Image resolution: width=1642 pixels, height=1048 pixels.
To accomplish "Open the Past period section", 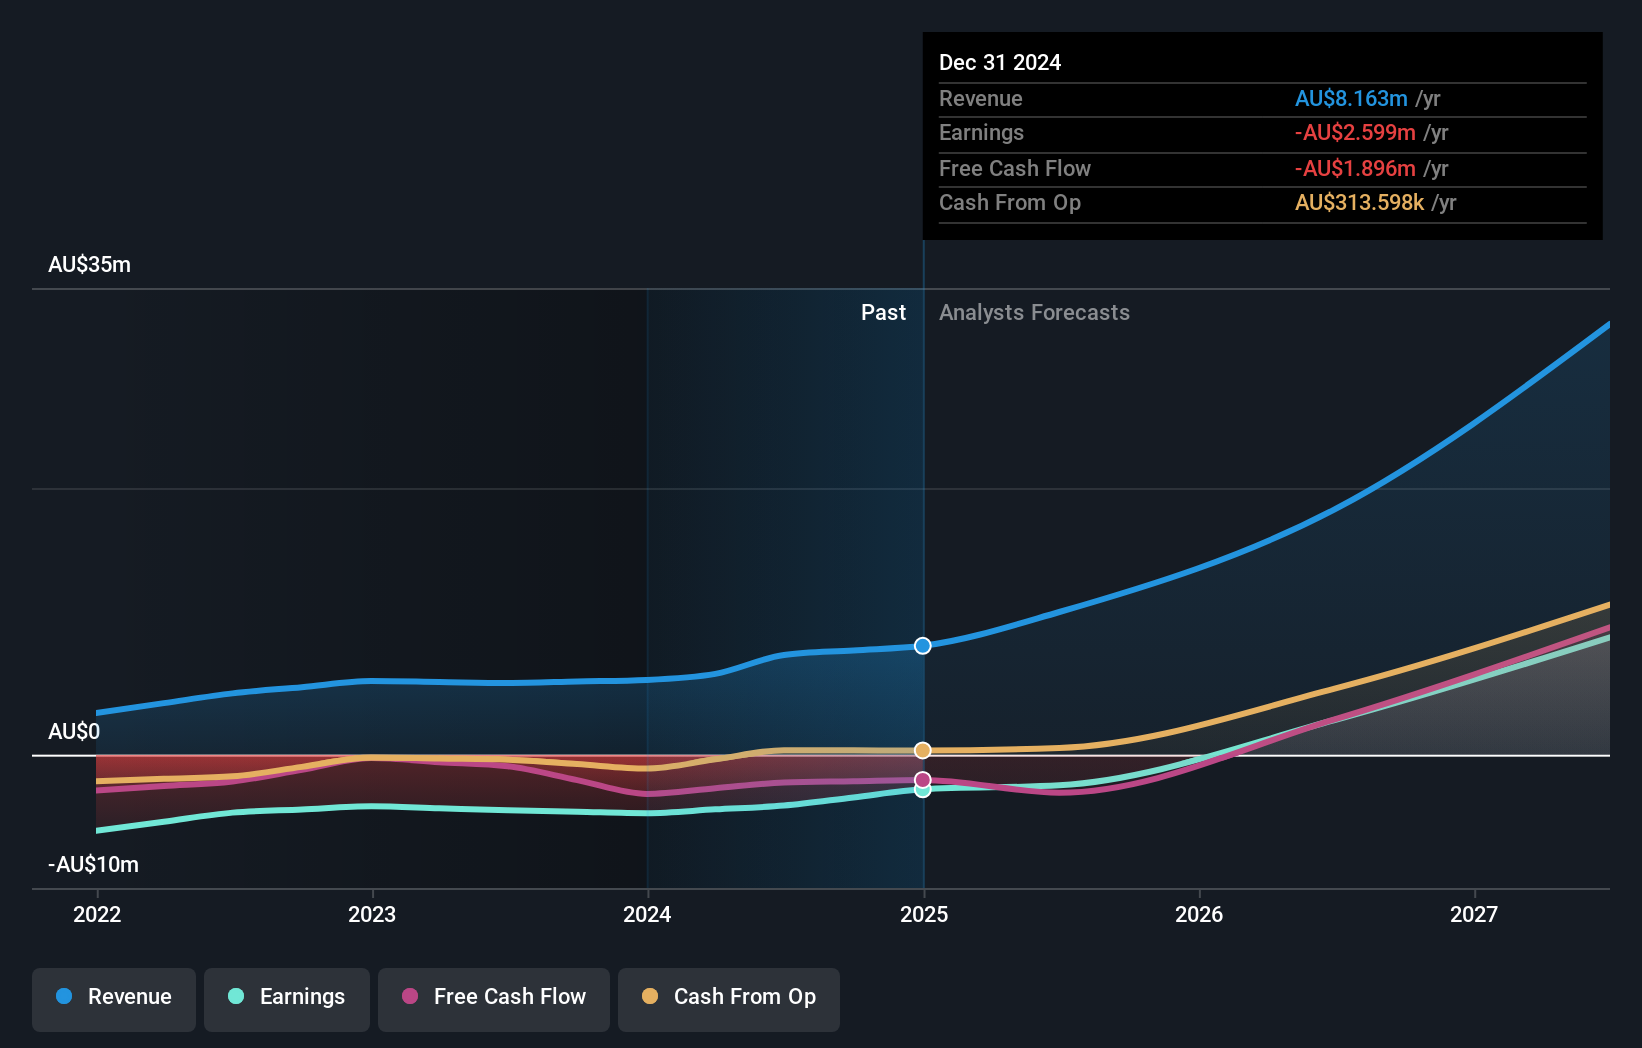I will 883,312.
